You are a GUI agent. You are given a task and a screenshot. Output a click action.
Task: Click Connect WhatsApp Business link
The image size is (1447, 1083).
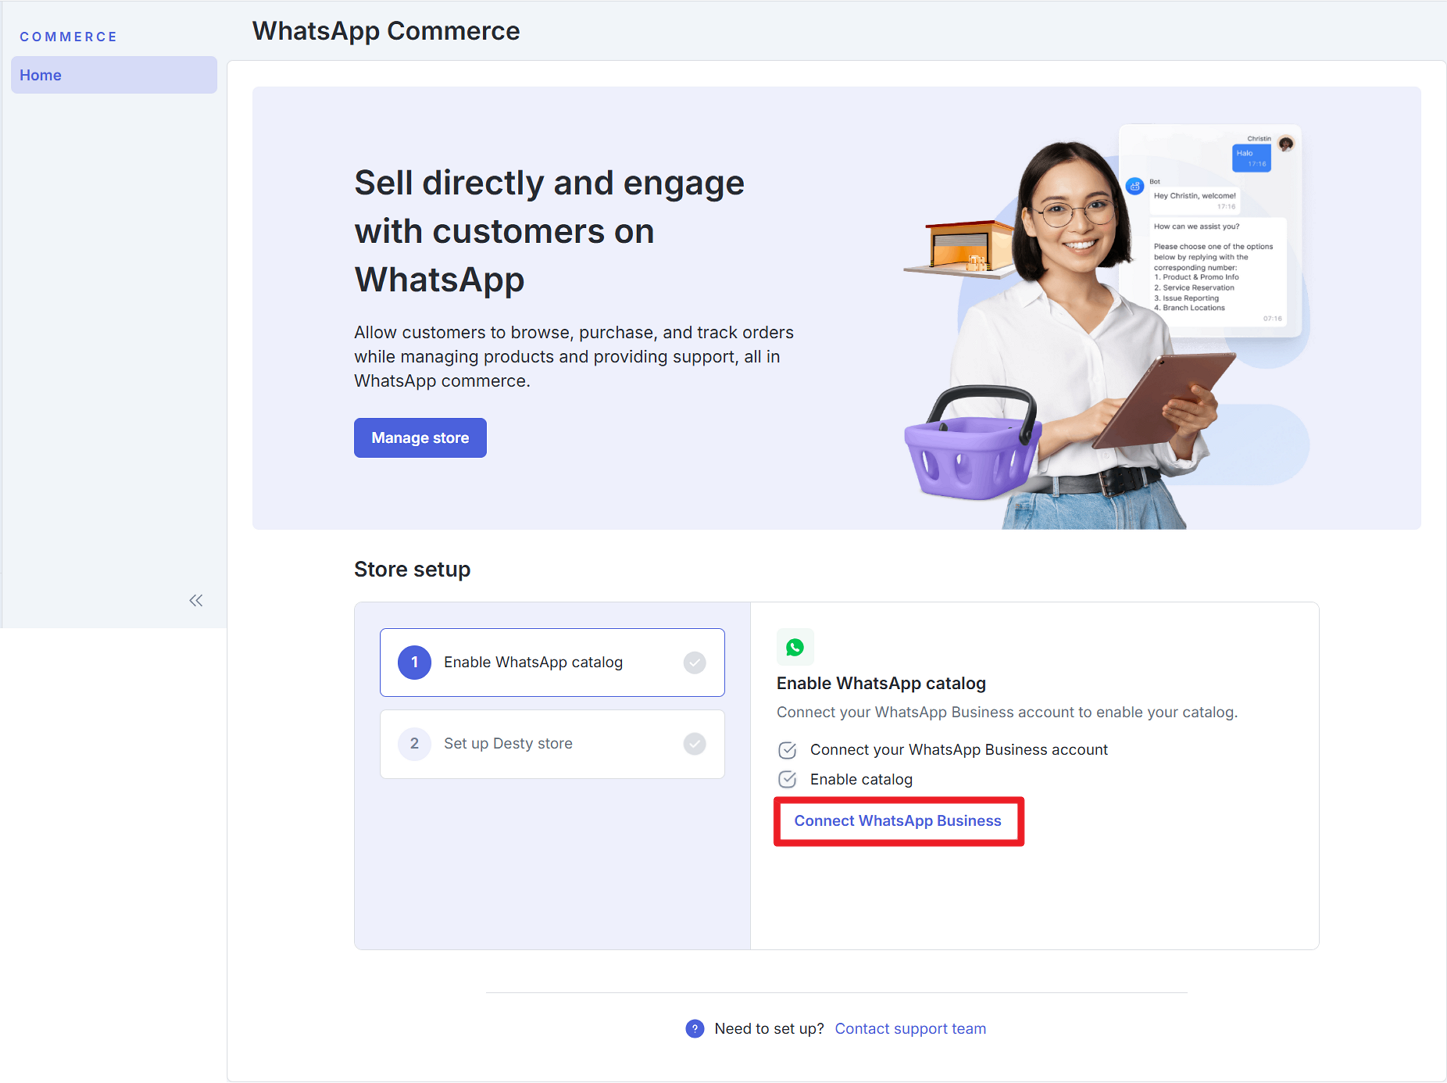[x=898, y=821]
